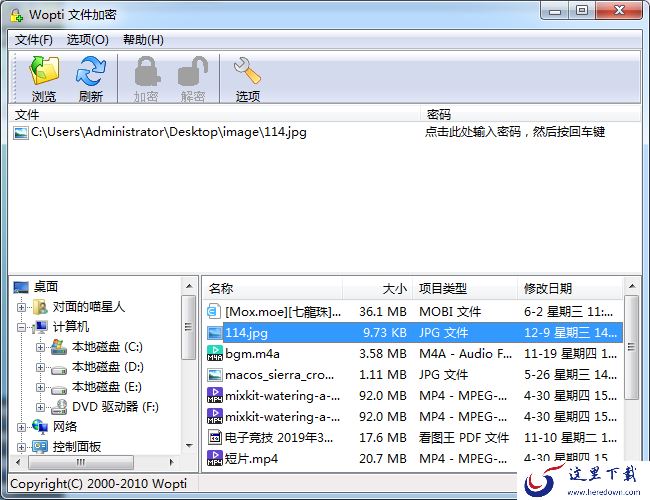This screenshot has height=500, width=650.
Task: Select the 电子竞技 2019年3... file name
Action: tap(279, 437)
